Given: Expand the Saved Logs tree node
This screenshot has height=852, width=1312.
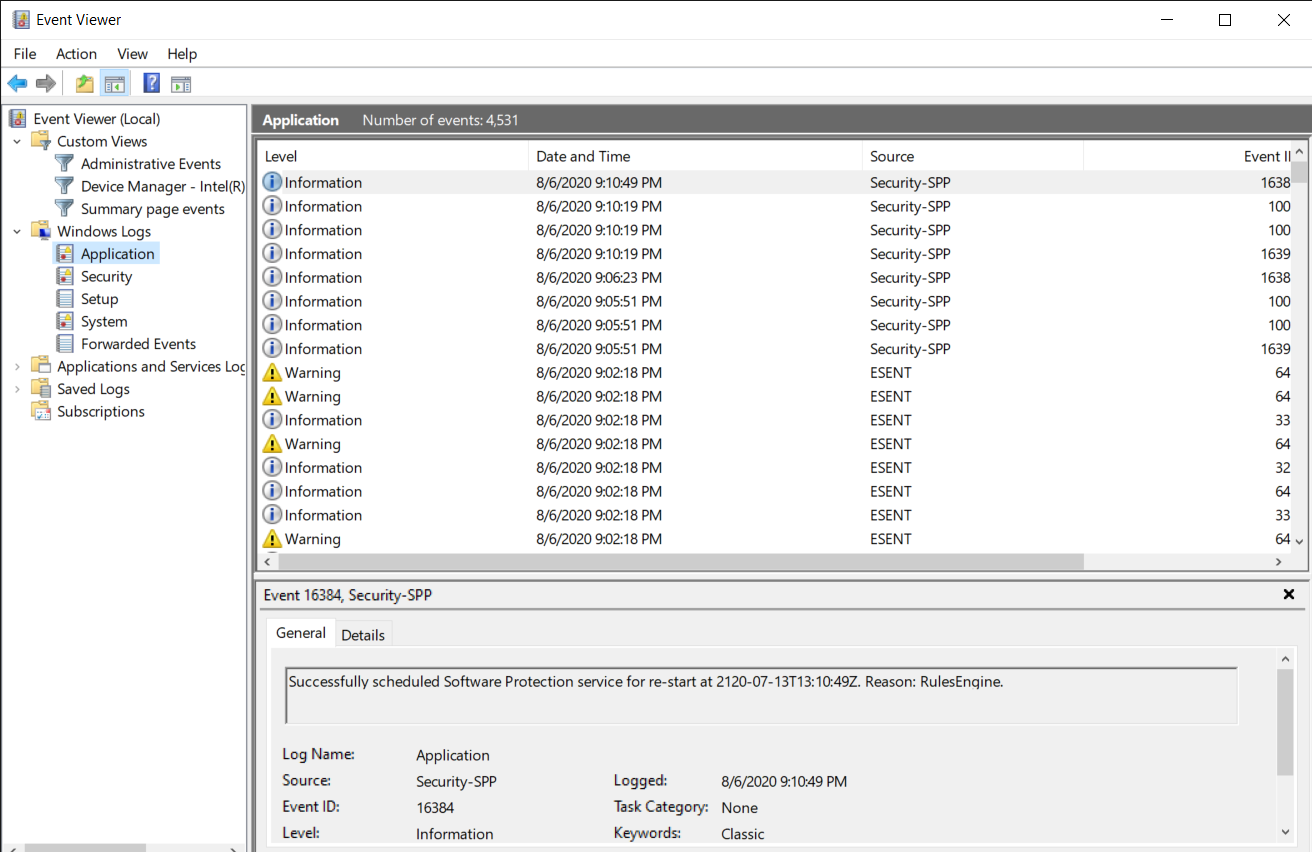Looking at the screenshot, I should click(x=17, y=389).
